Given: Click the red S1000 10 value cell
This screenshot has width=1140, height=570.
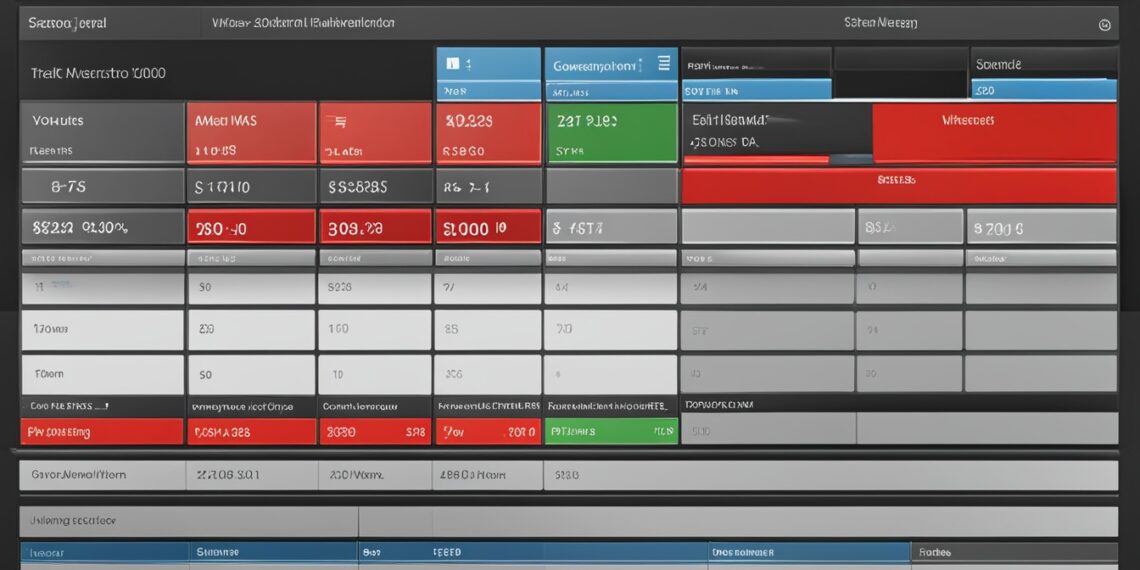Looking at the screenshot, I should (488, 226).
